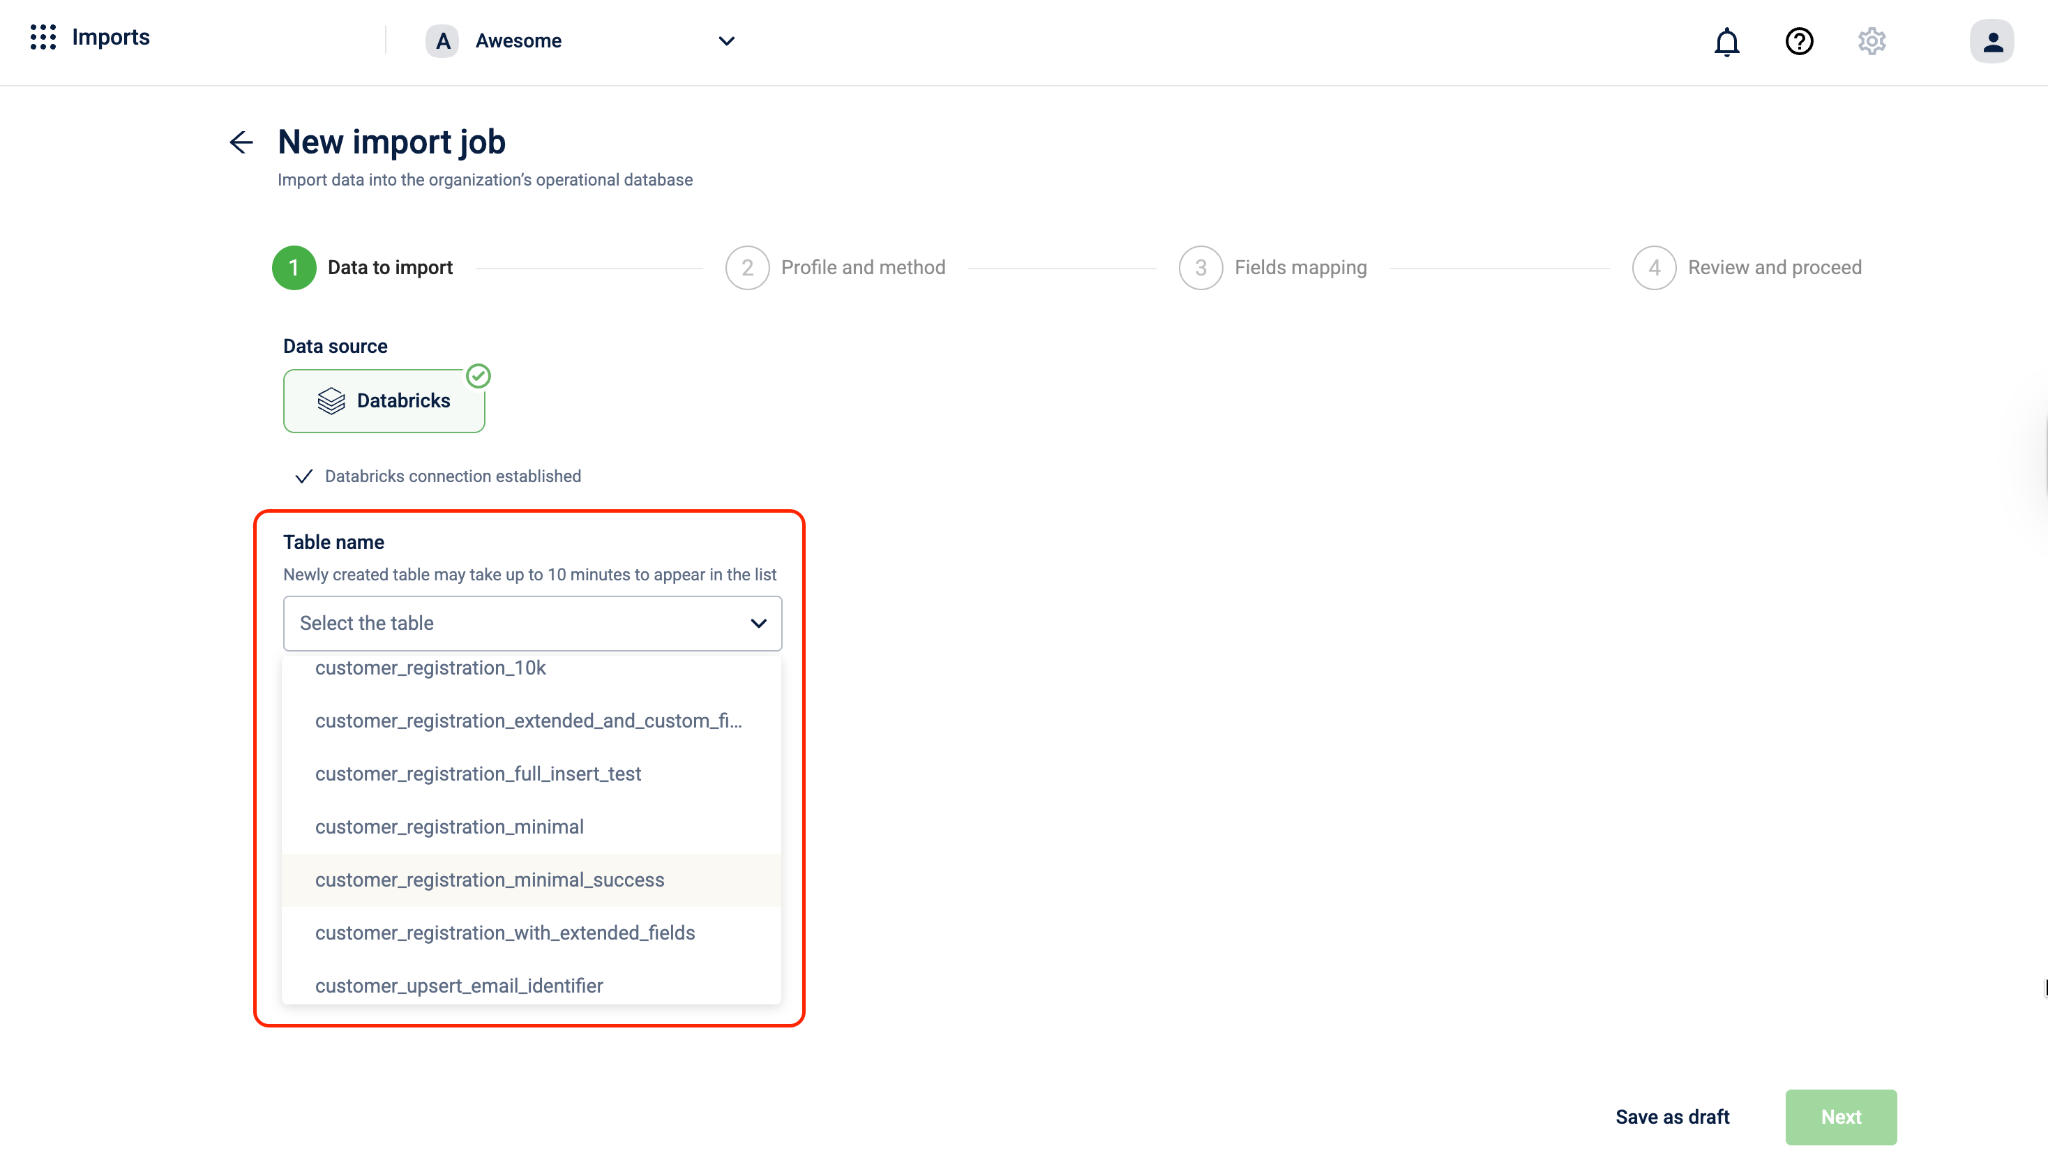Pick customer_registration_with_extended_fields table
This screenshot has width=2048, height=1162.
tap(505, 933)
